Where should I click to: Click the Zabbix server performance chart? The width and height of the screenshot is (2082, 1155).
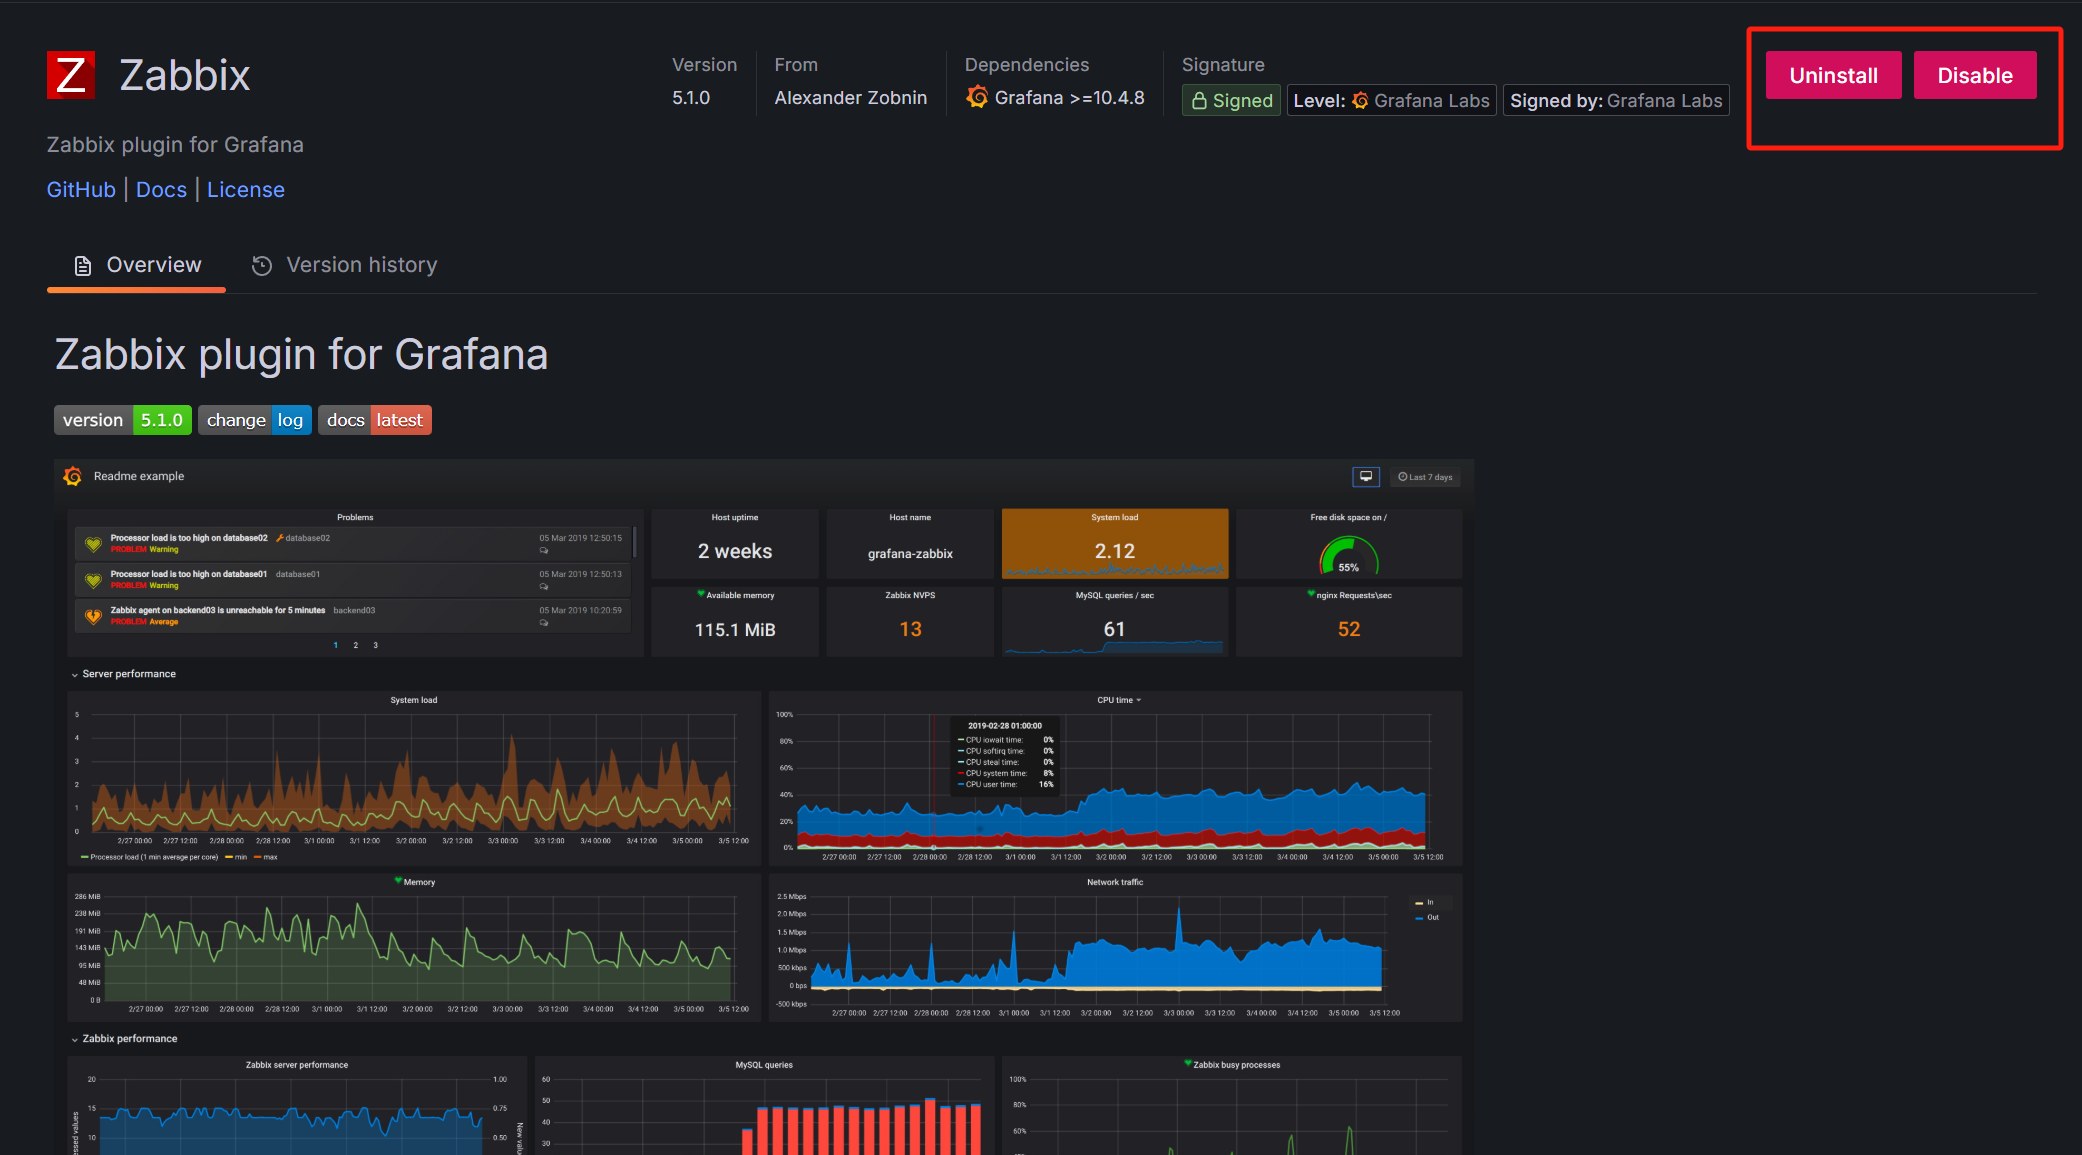(297, 1106)
